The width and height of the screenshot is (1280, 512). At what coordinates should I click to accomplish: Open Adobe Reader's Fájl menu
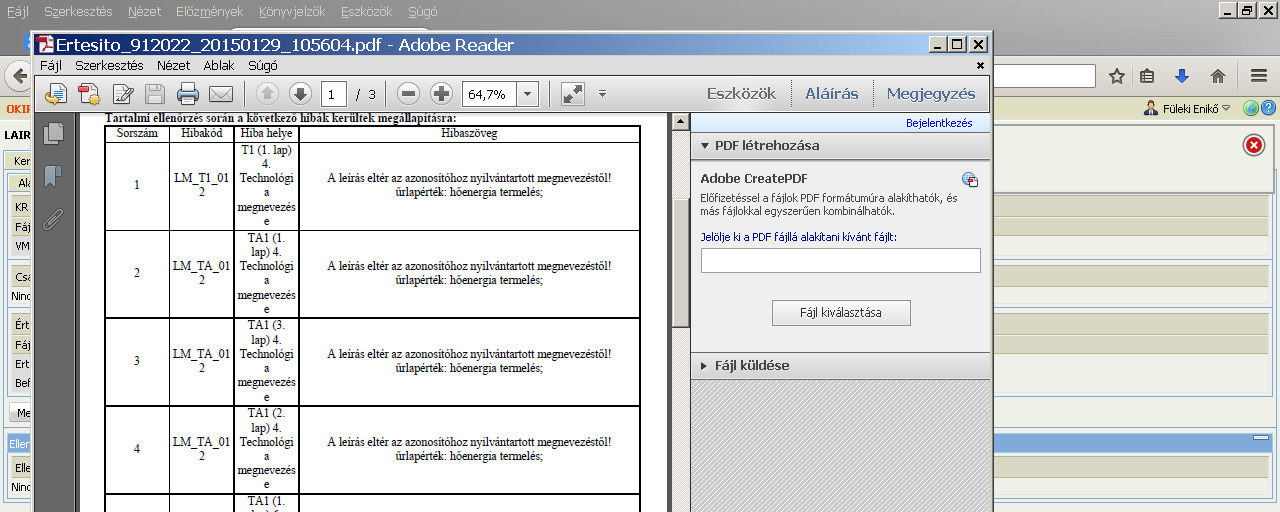coord(50,65)
